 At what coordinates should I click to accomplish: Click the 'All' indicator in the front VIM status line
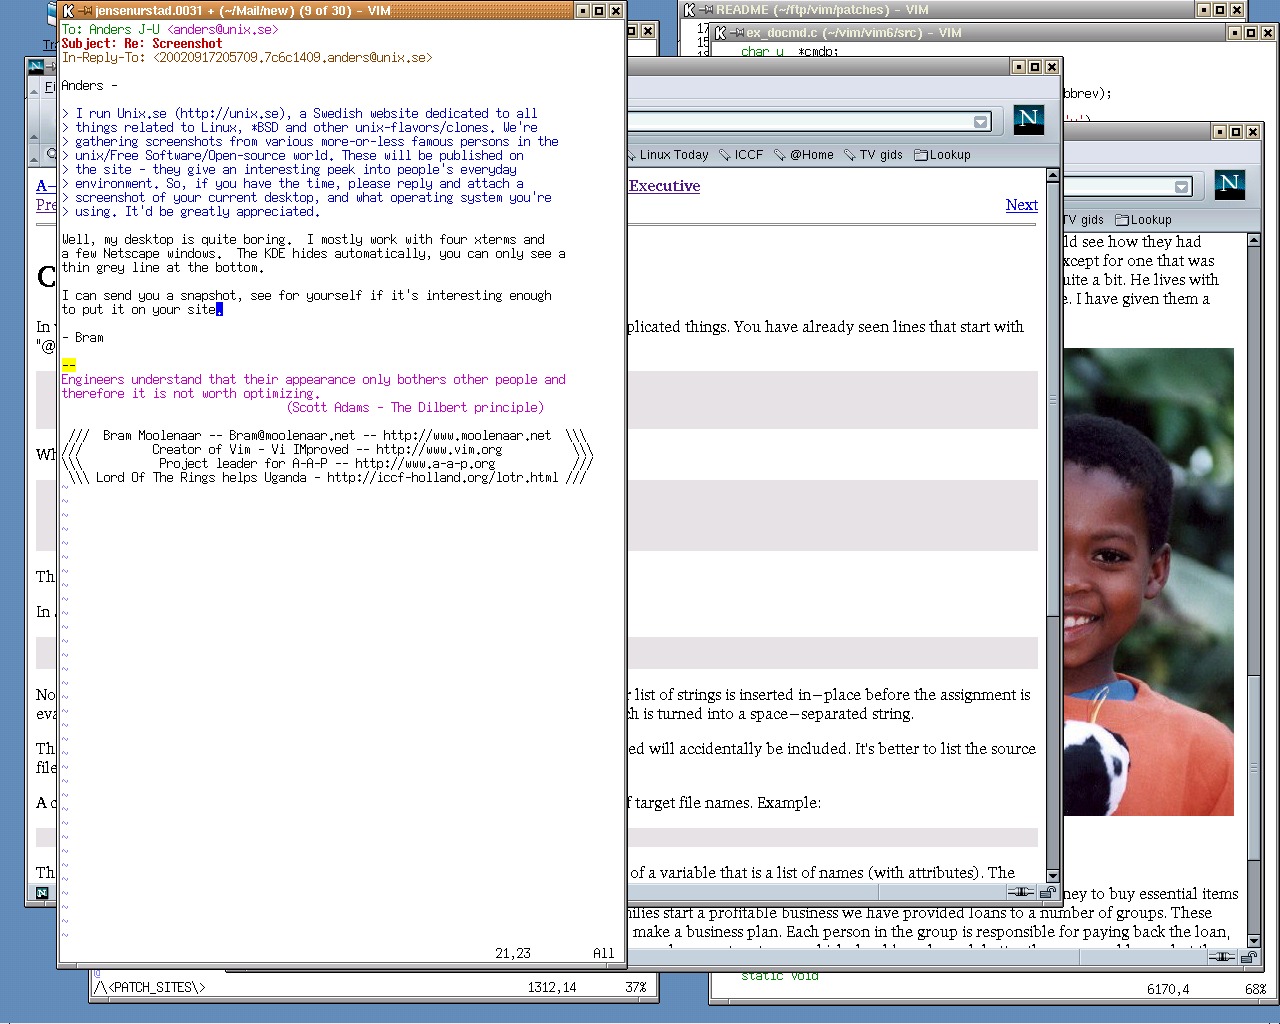point(603,954)
